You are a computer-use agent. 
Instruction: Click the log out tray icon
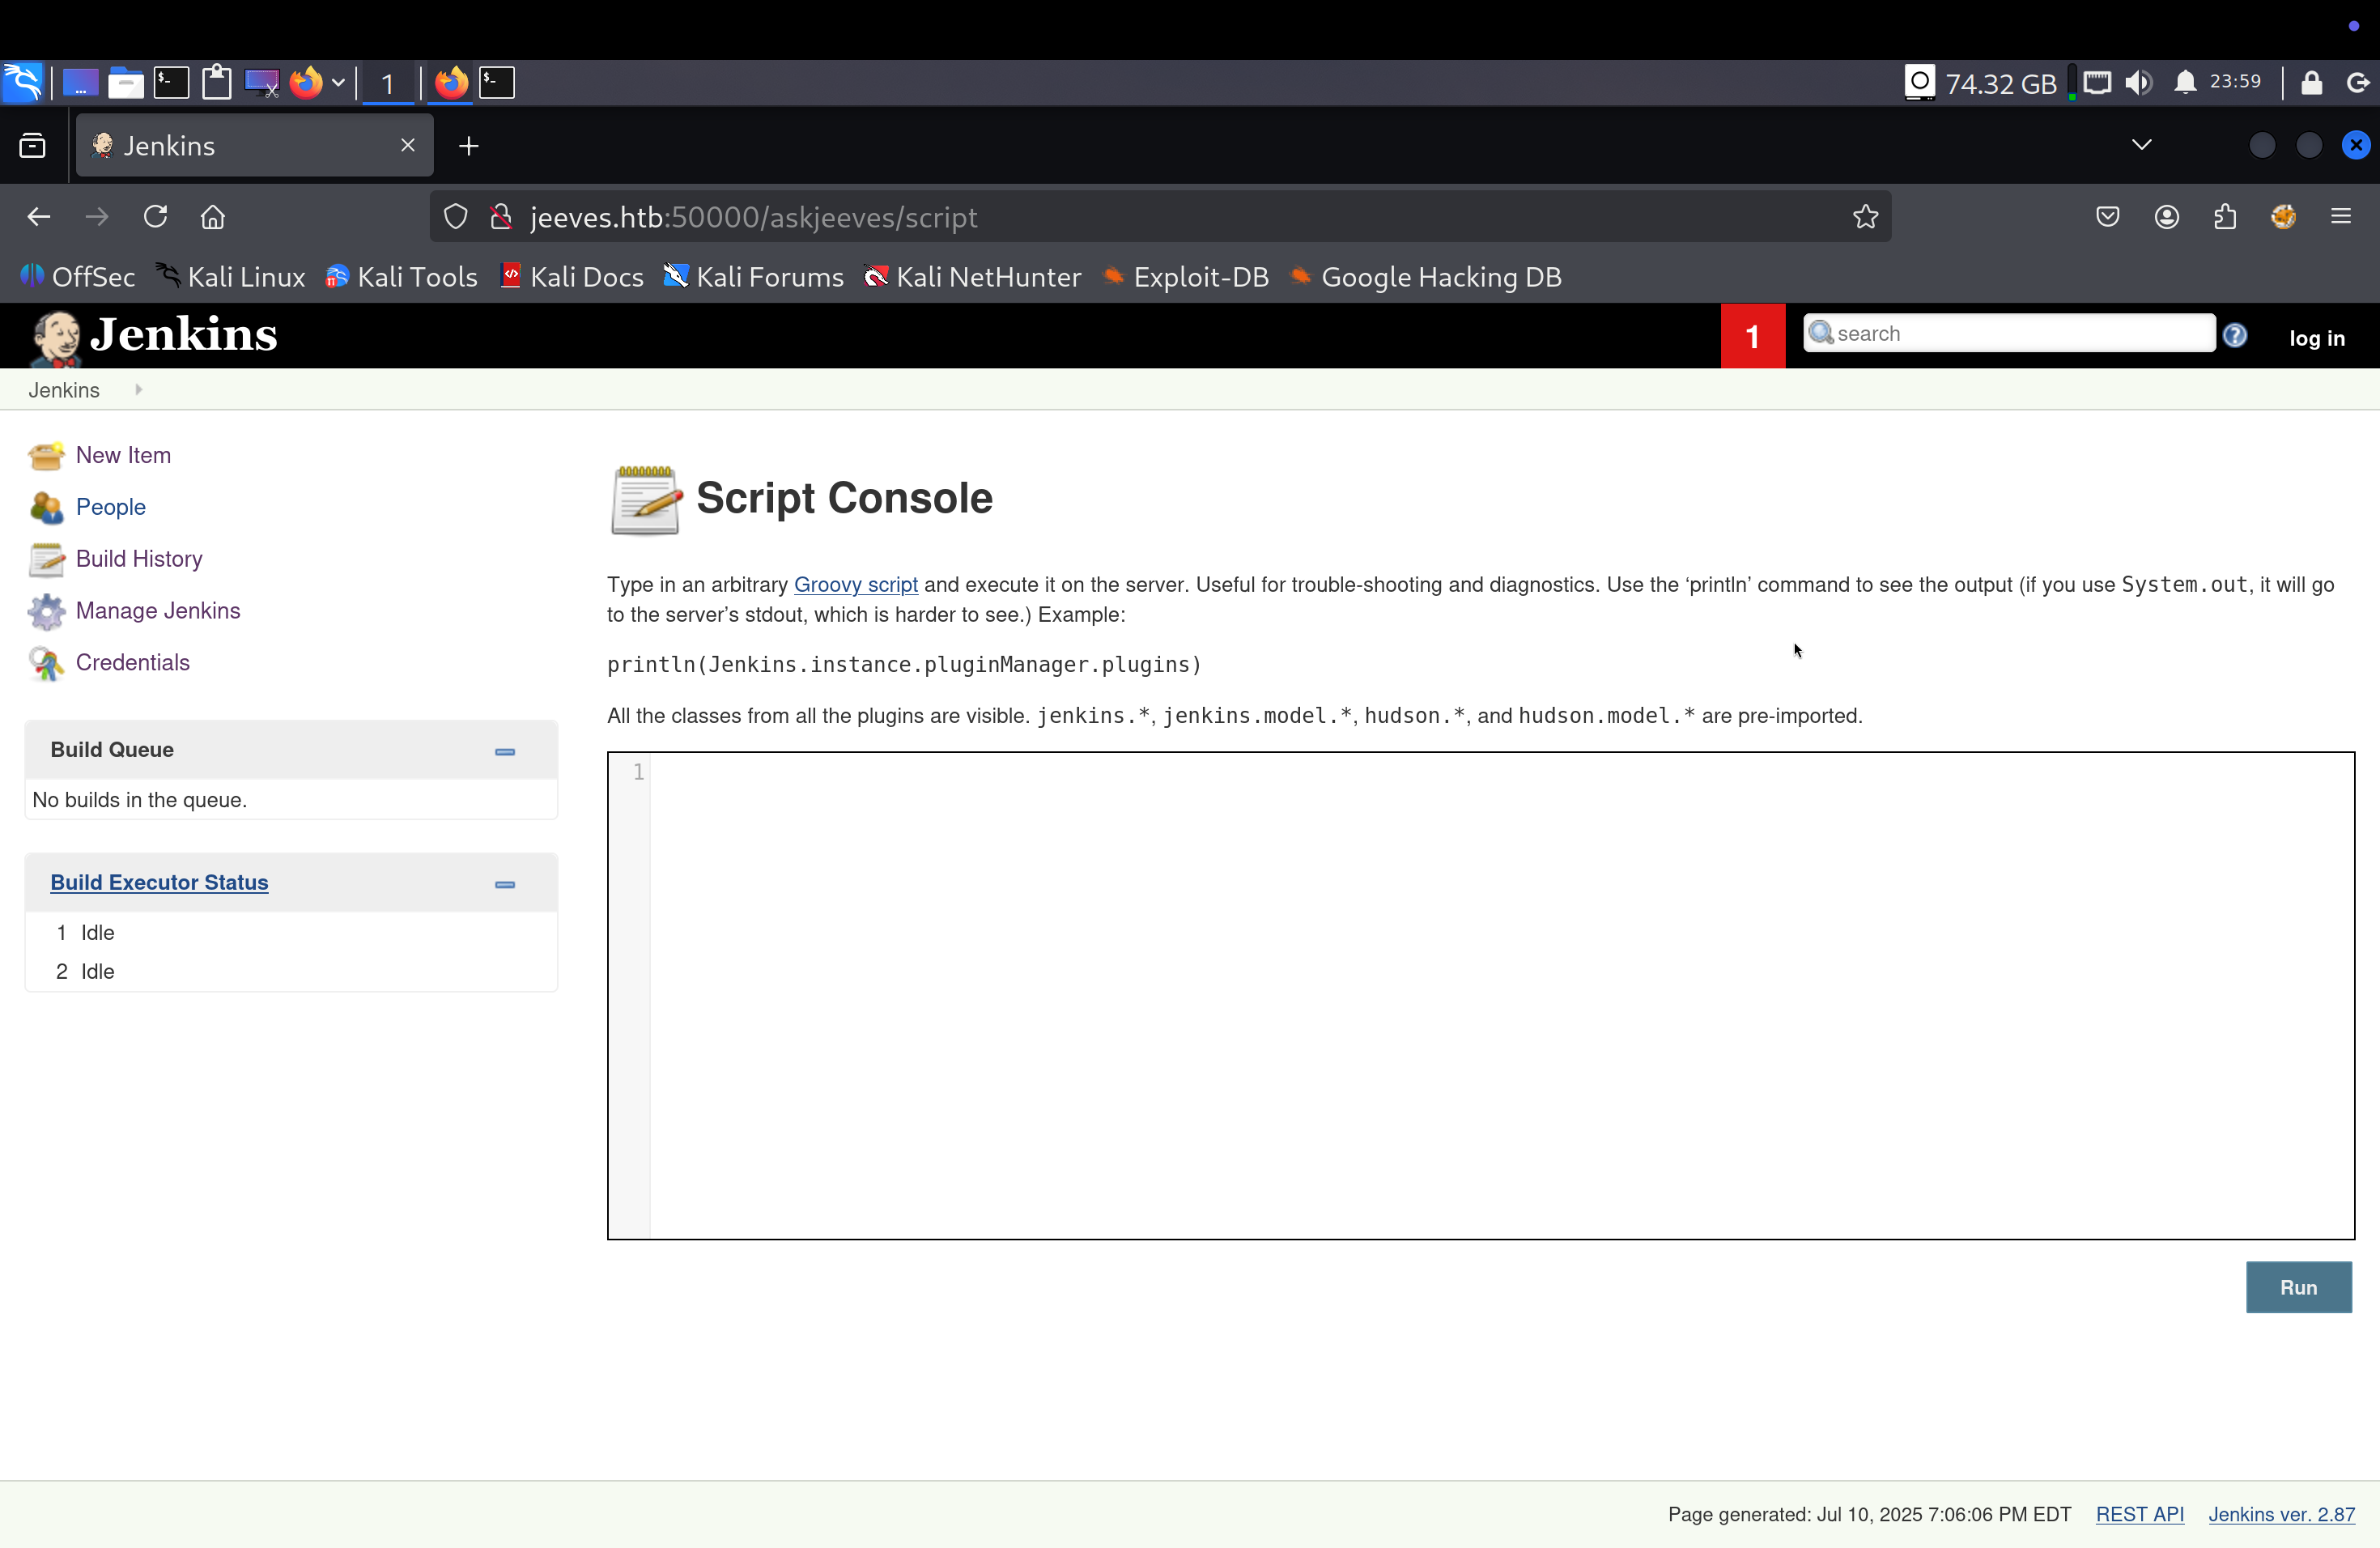pyautogui.click(x=2357, y=82)
